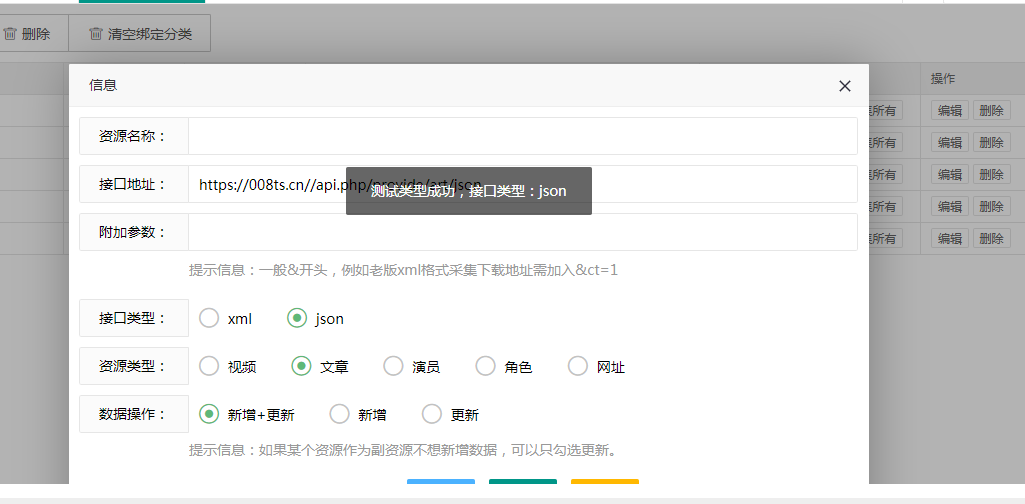This screenshot has width=1025, height=504.
Task: Choose the 更新-only data operation radio
Action: [431, 414]
